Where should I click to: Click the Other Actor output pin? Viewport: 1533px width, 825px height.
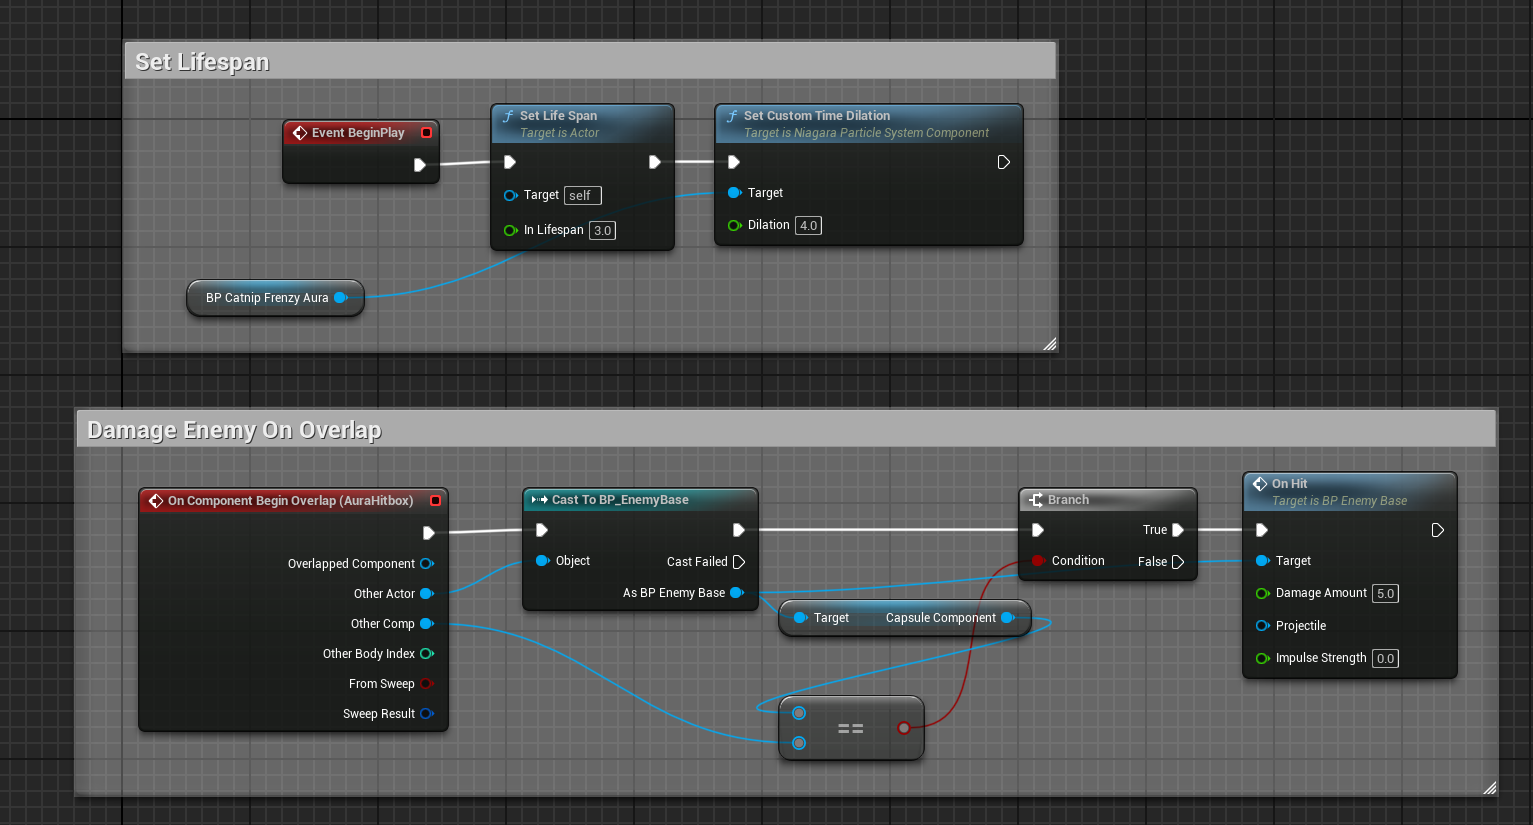(427, 593)
